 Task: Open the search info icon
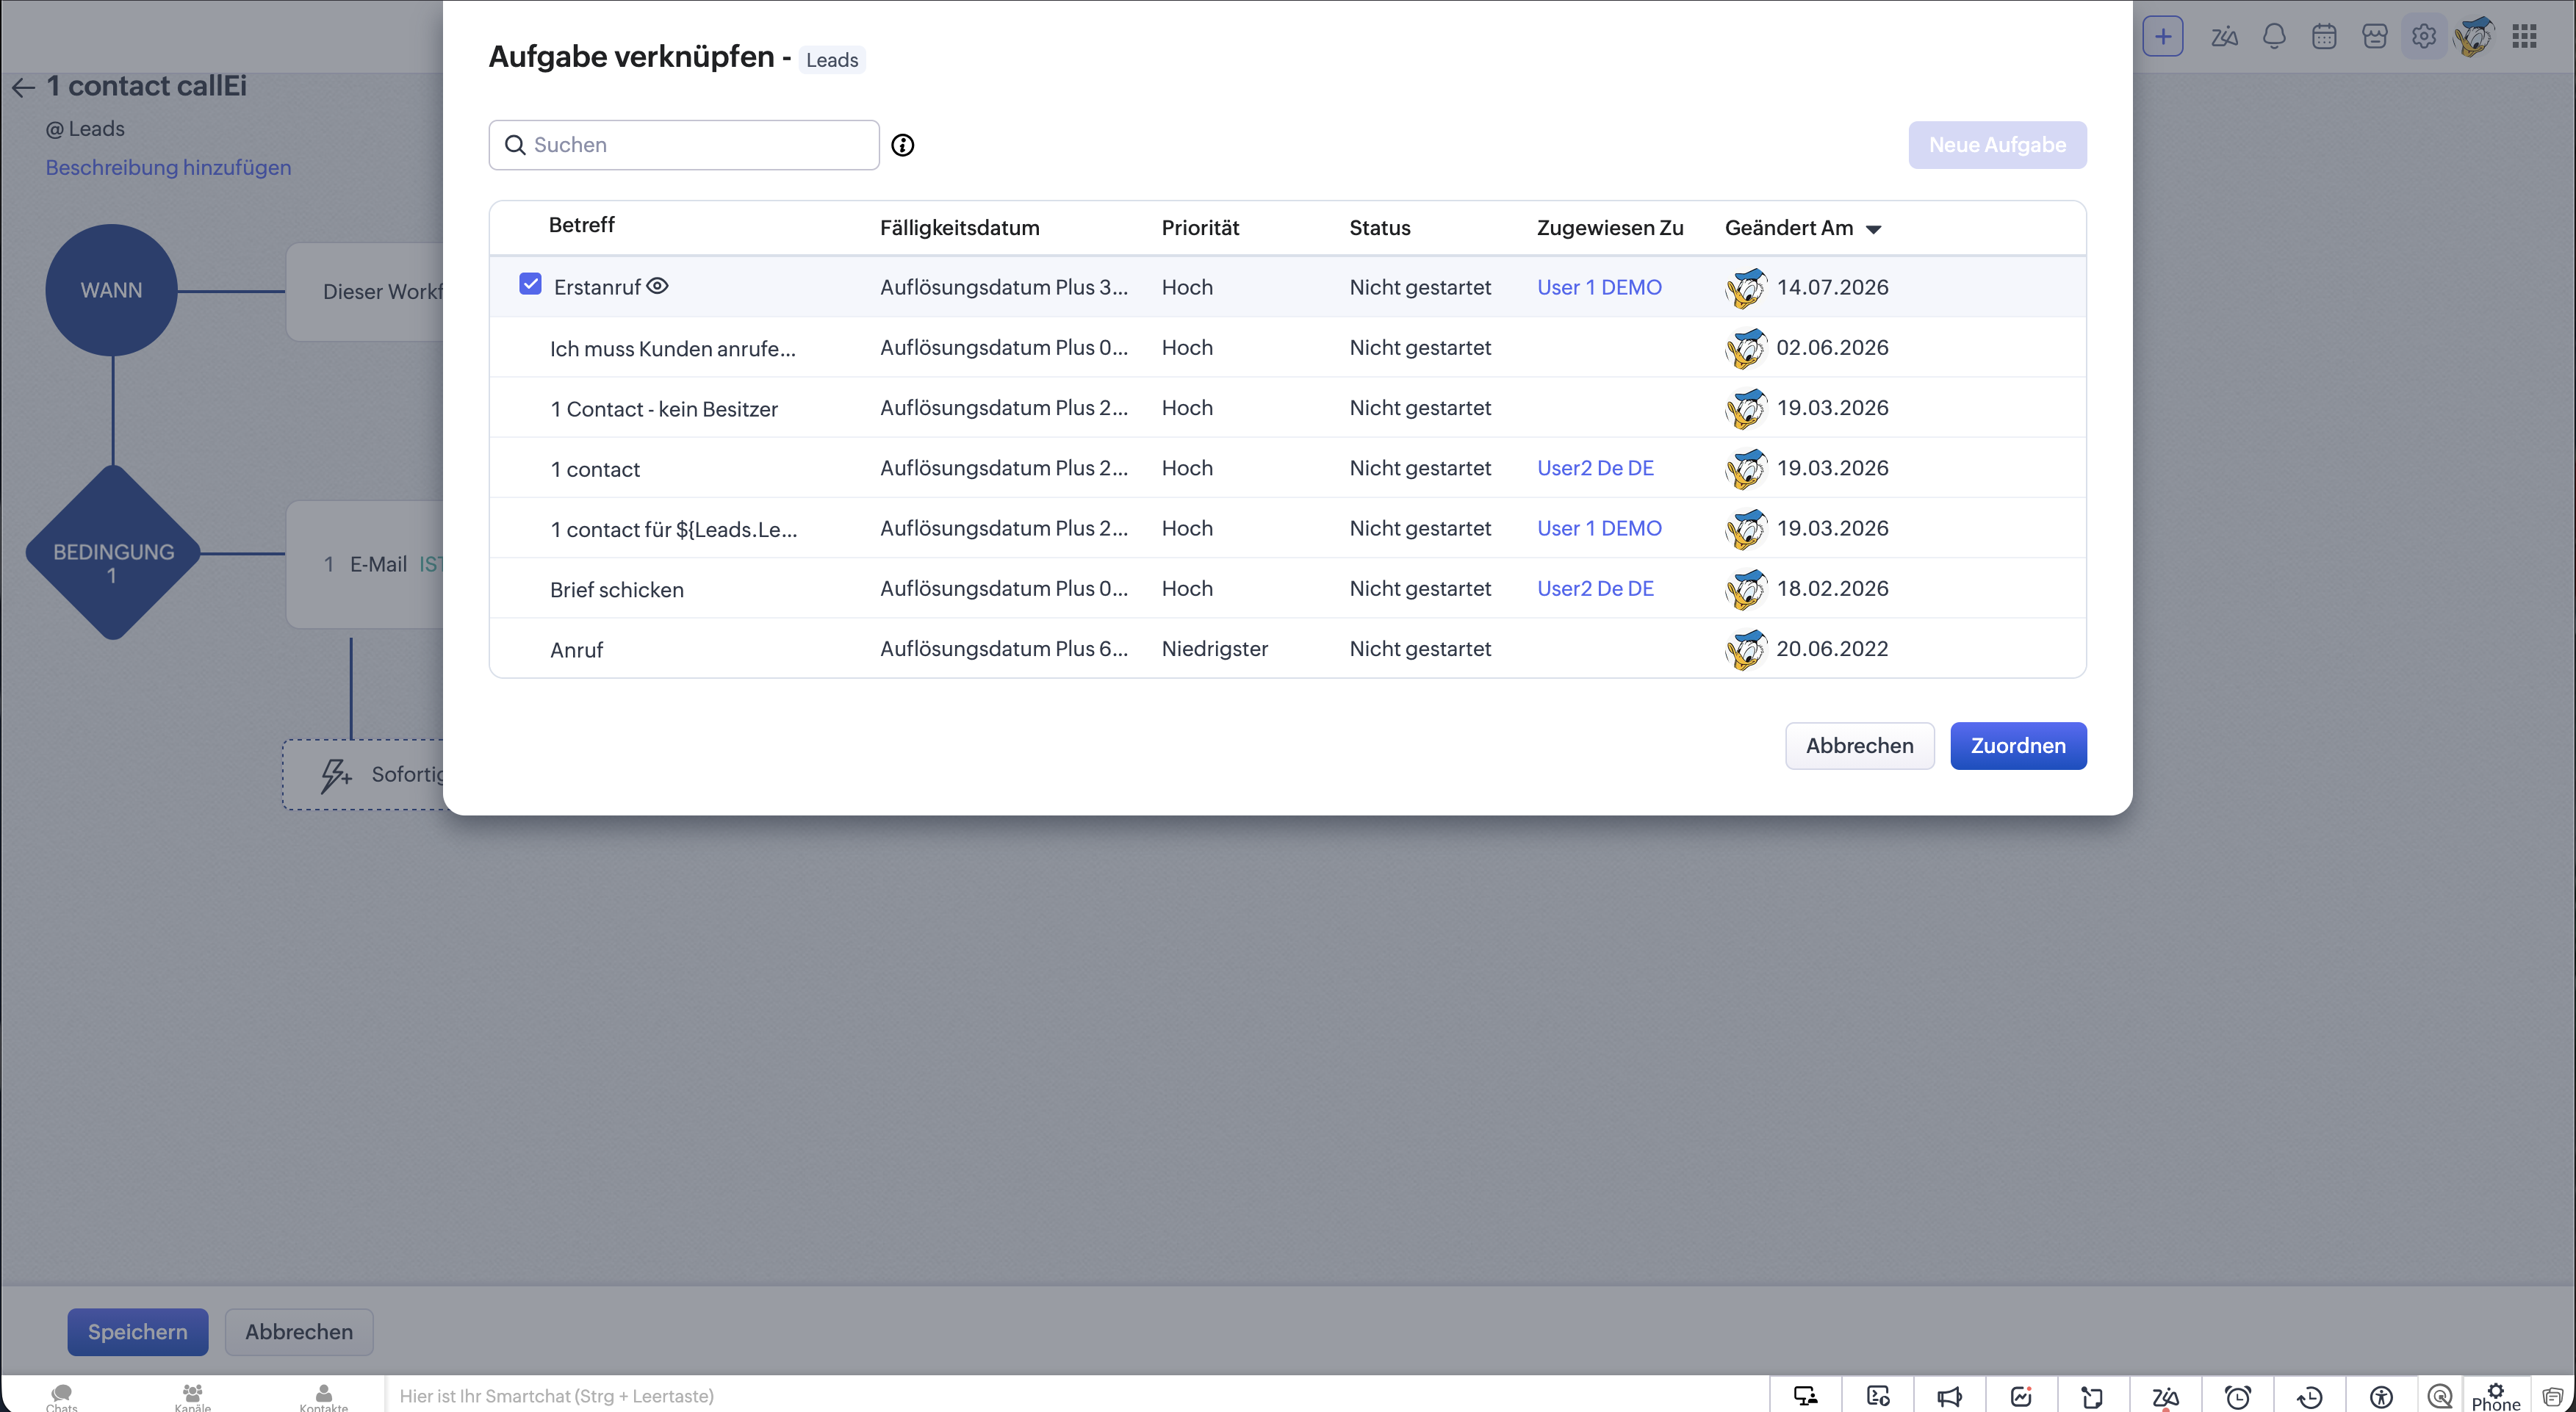(x=902, y=145)
